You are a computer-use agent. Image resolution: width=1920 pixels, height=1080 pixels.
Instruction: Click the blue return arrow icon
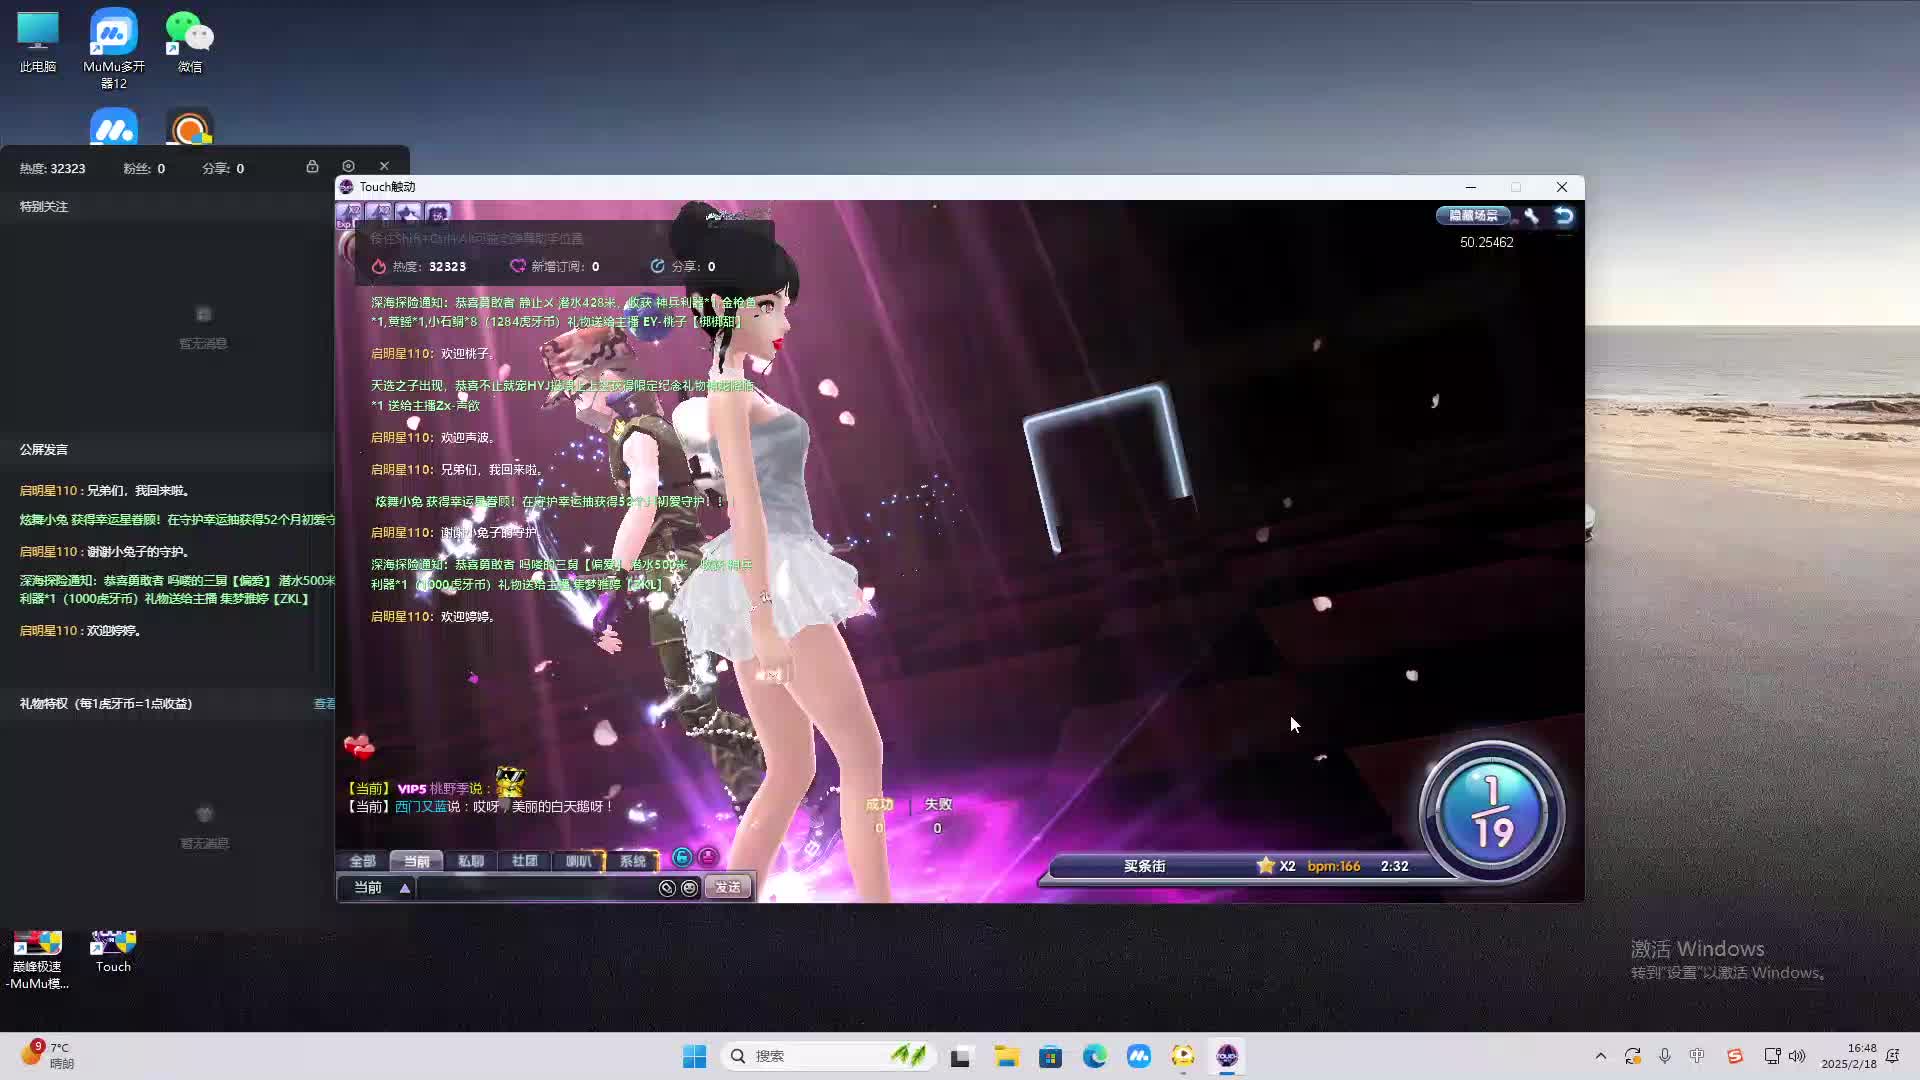tap(1564, 216)
